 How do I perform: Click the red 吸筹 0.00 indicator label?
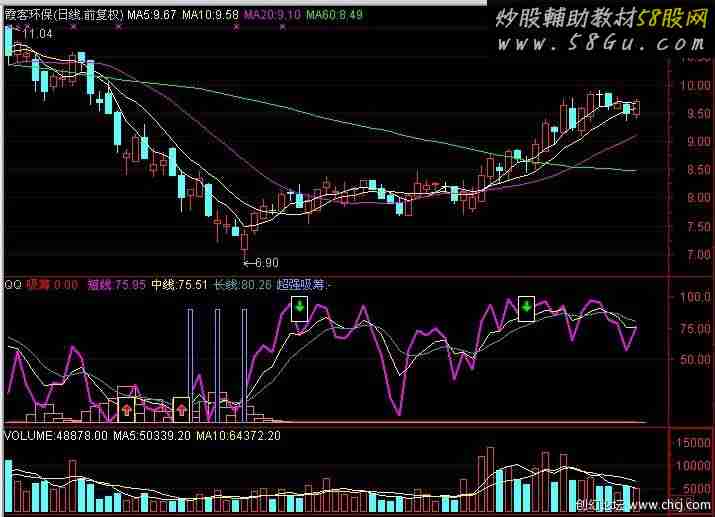pyautogui.click(x=52, y=285)
